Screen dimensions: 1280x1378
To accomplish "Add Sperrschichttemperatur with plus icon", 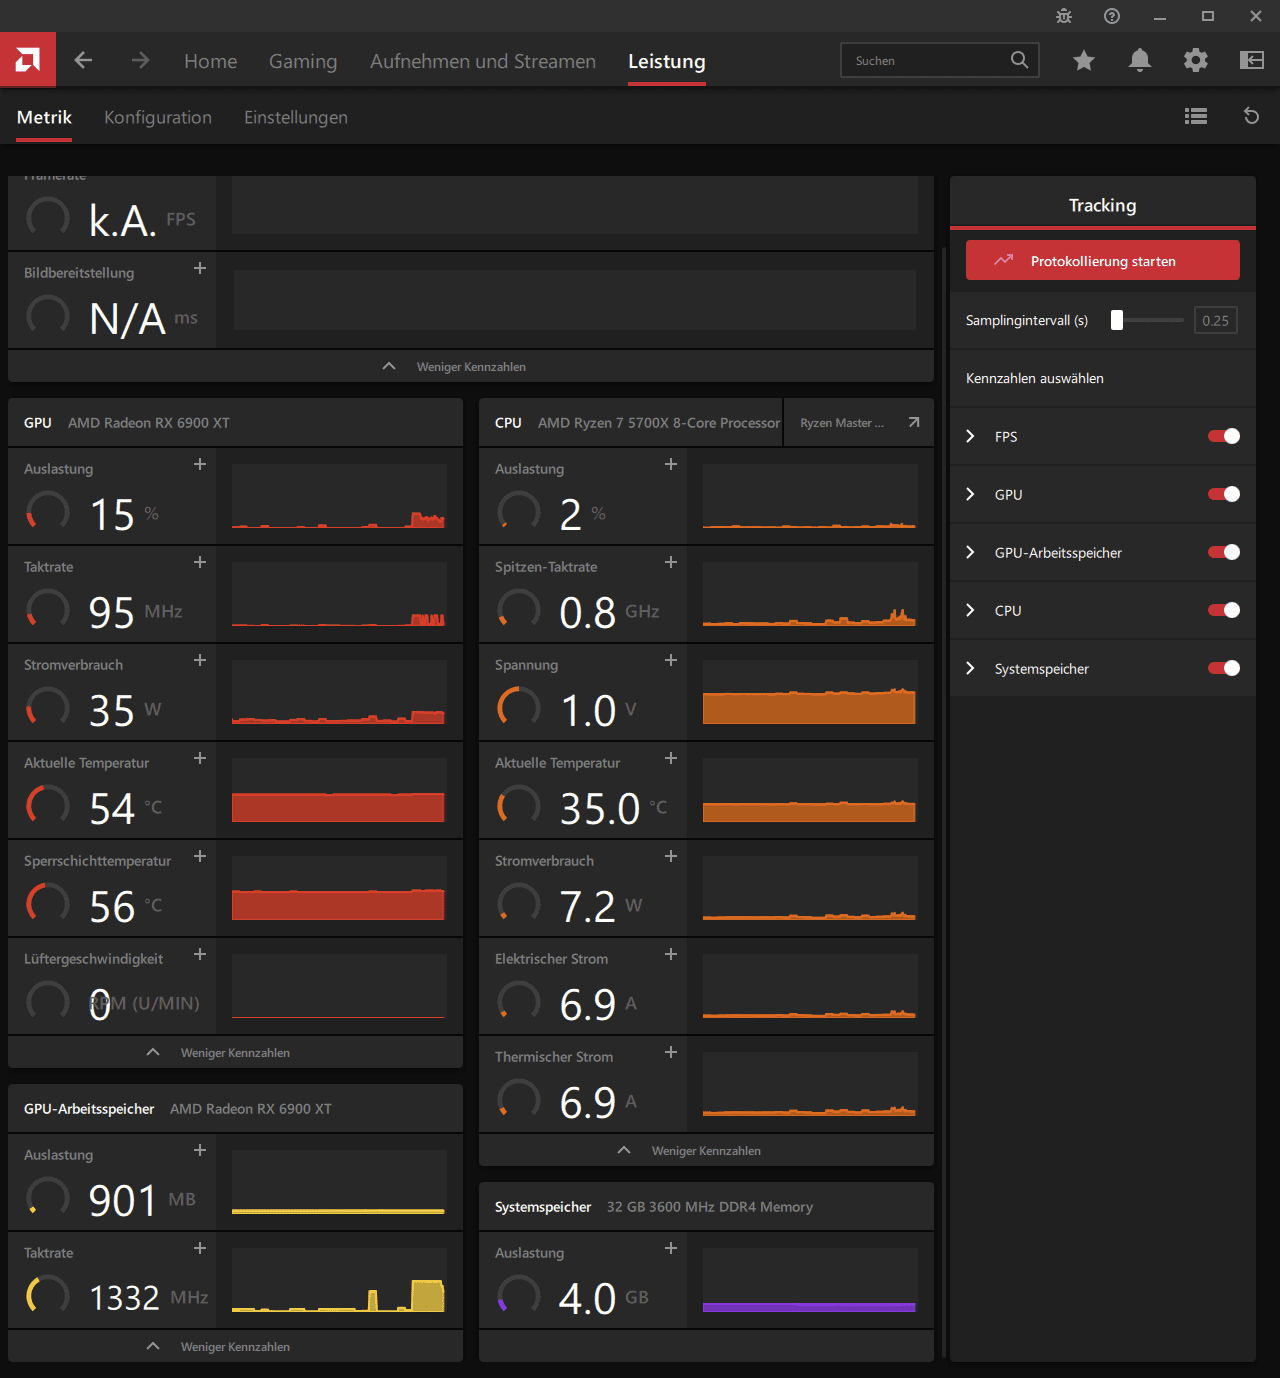I will coord(200,856).
